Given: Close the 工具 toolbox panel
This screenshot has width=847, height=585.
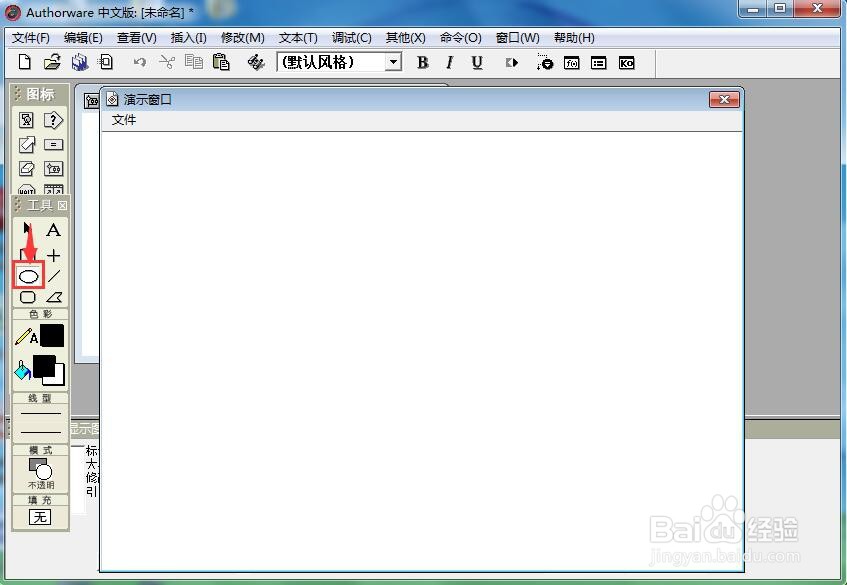Looking at the screenshot, I should pos(63,206).
